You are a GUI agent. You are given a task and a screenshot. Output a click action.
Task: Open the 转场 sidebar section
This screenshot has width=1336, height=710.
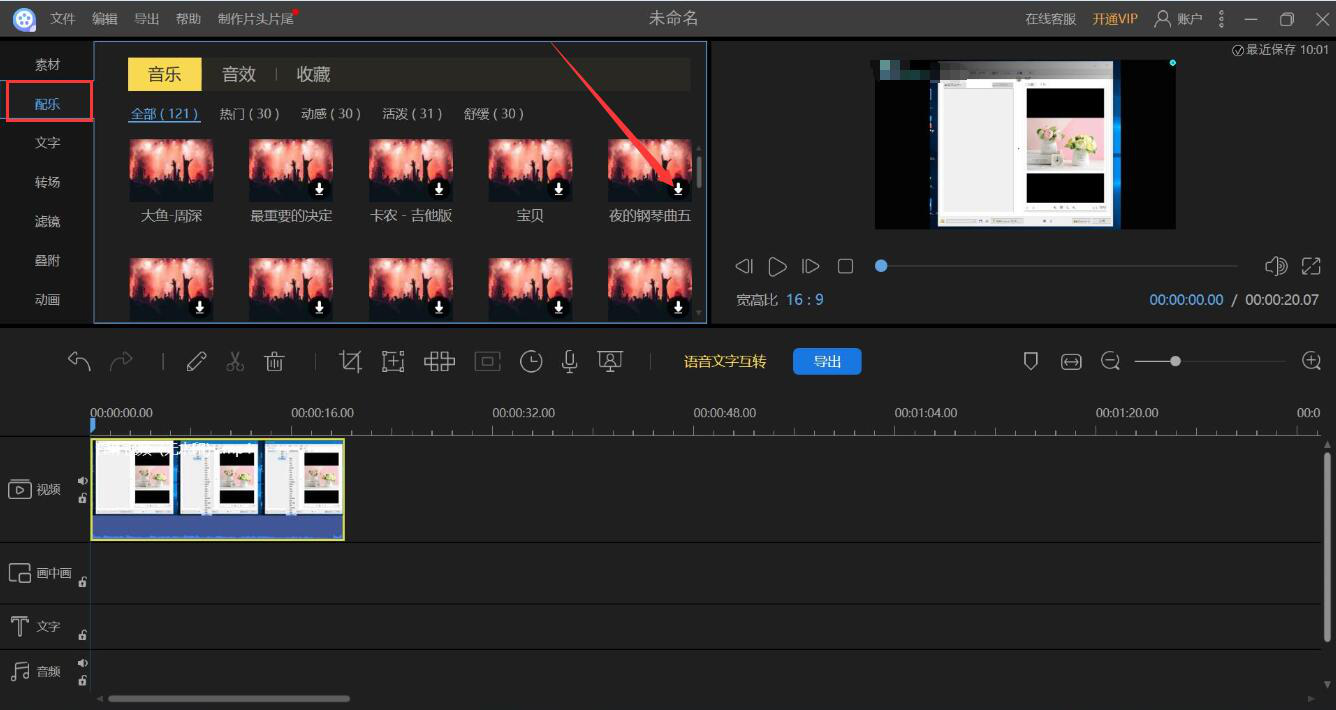pos(48,182)
